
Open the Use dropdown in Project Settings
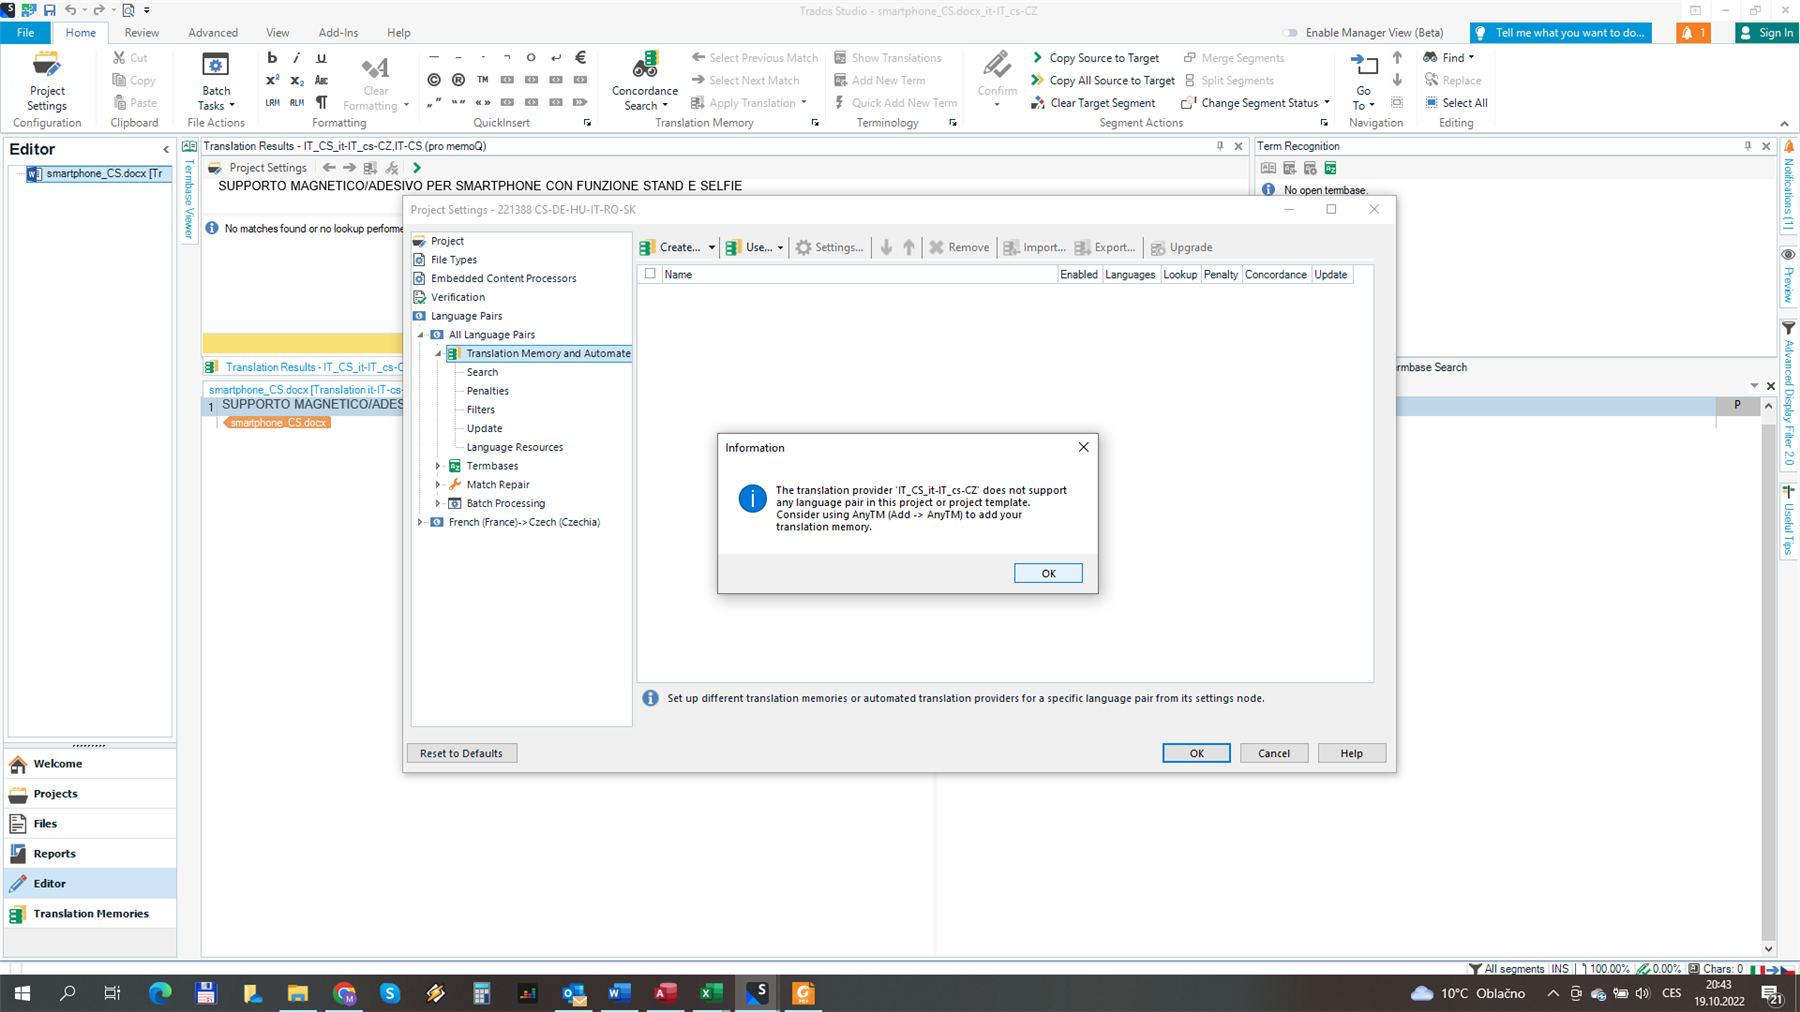click(x=780, y=247)
